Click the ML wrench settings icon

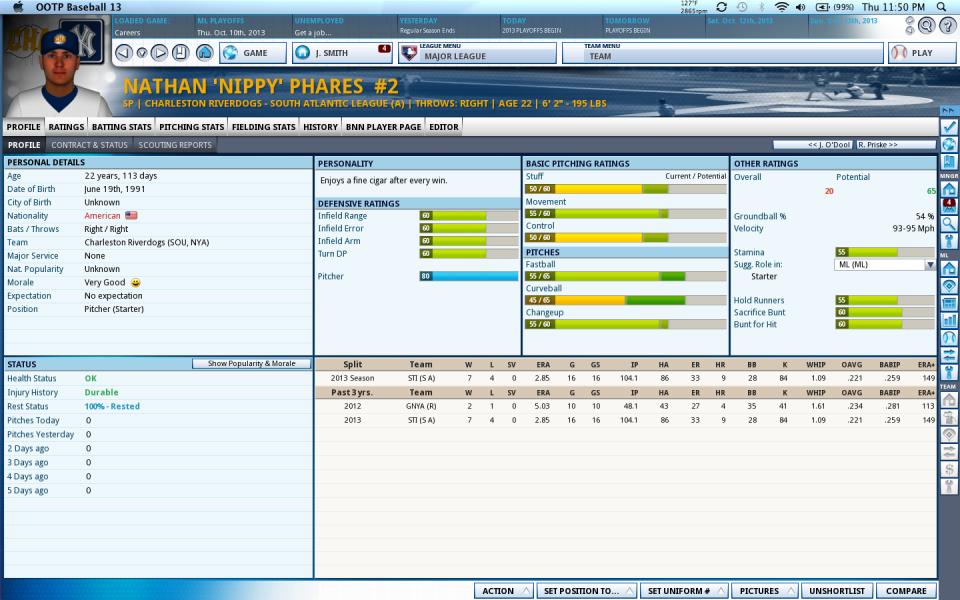949,372
